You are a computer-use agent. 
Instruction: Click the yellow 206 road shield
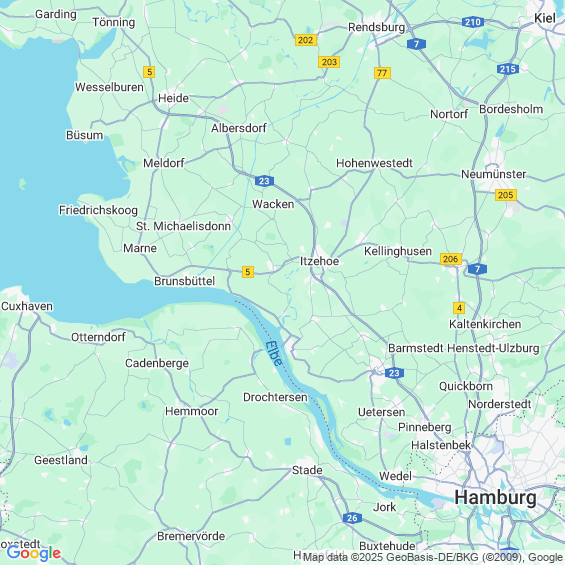(450, 259)
